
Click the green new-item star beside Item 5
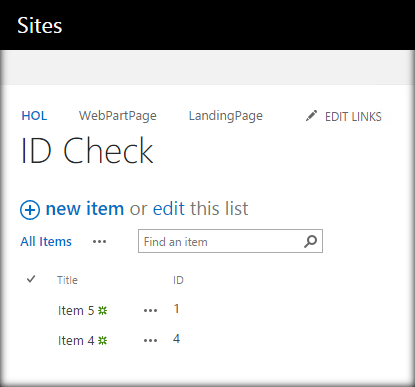tap(103, 311)
